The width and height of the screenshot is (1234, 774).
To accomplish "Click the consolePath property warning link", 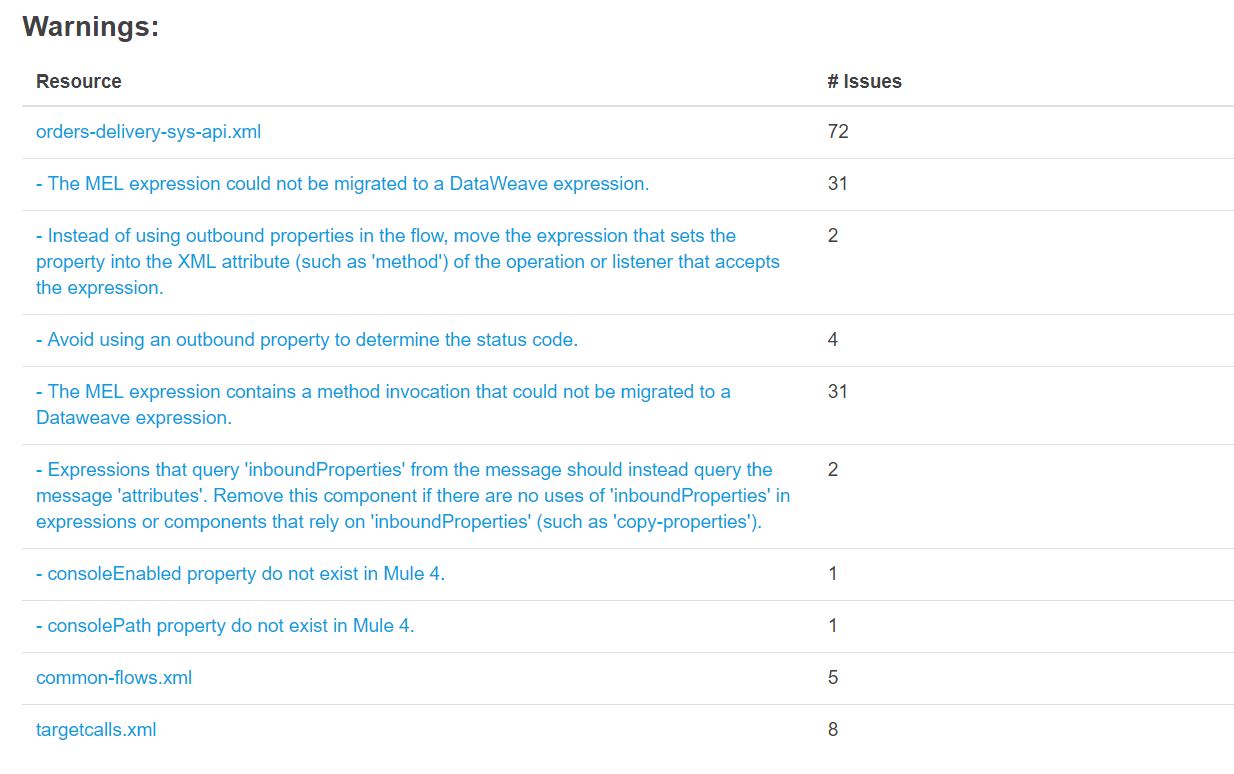I will click(225, 626).
